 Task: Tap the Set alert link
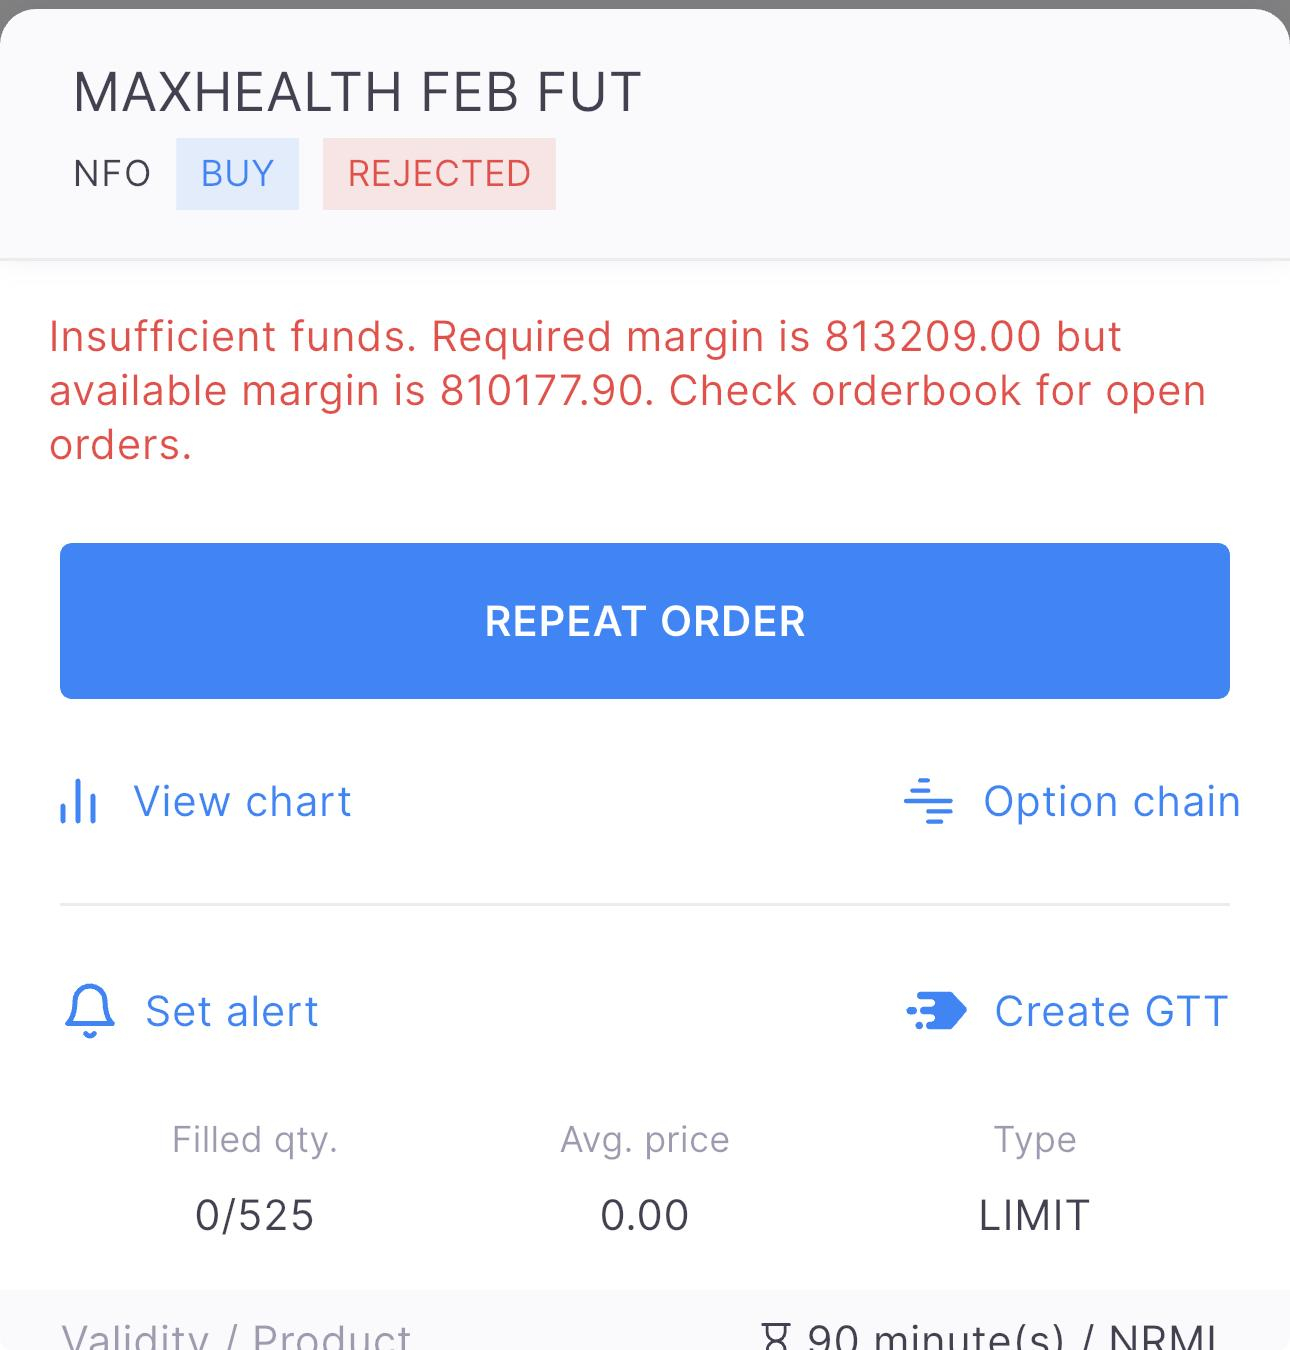pos(232,1011)
